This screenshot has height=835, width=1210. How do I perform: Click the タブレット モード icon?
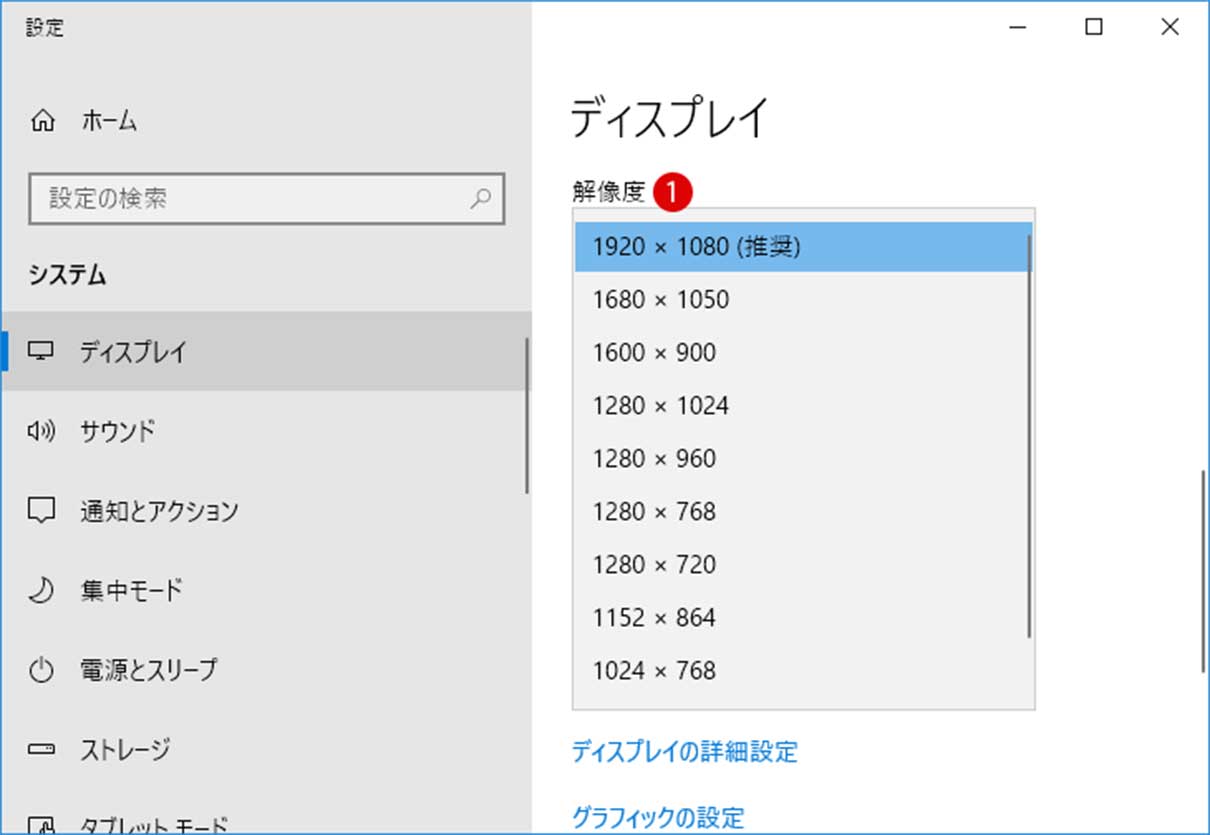click(41, 826)
